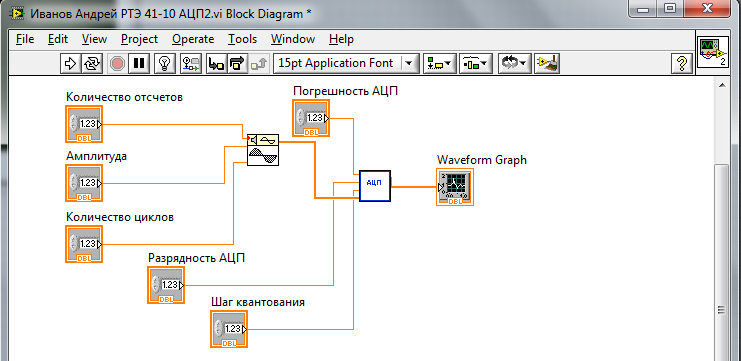Select the Waveform Graph terminal

[455, 187]
